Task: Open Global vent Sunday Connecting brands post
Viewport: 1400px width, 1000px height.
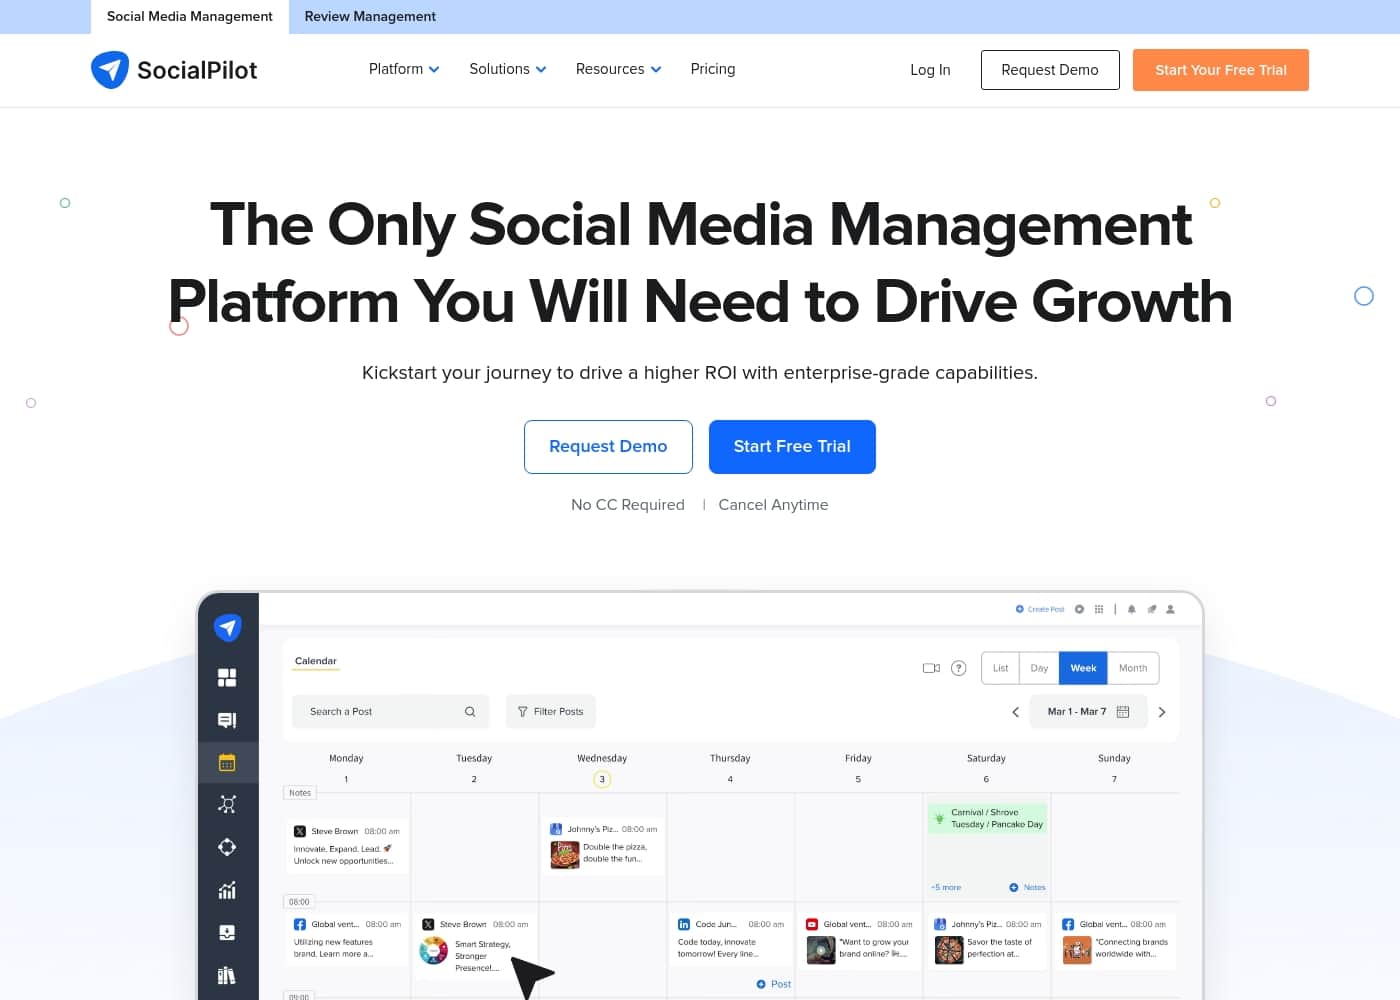Action: coord(1115,941)
